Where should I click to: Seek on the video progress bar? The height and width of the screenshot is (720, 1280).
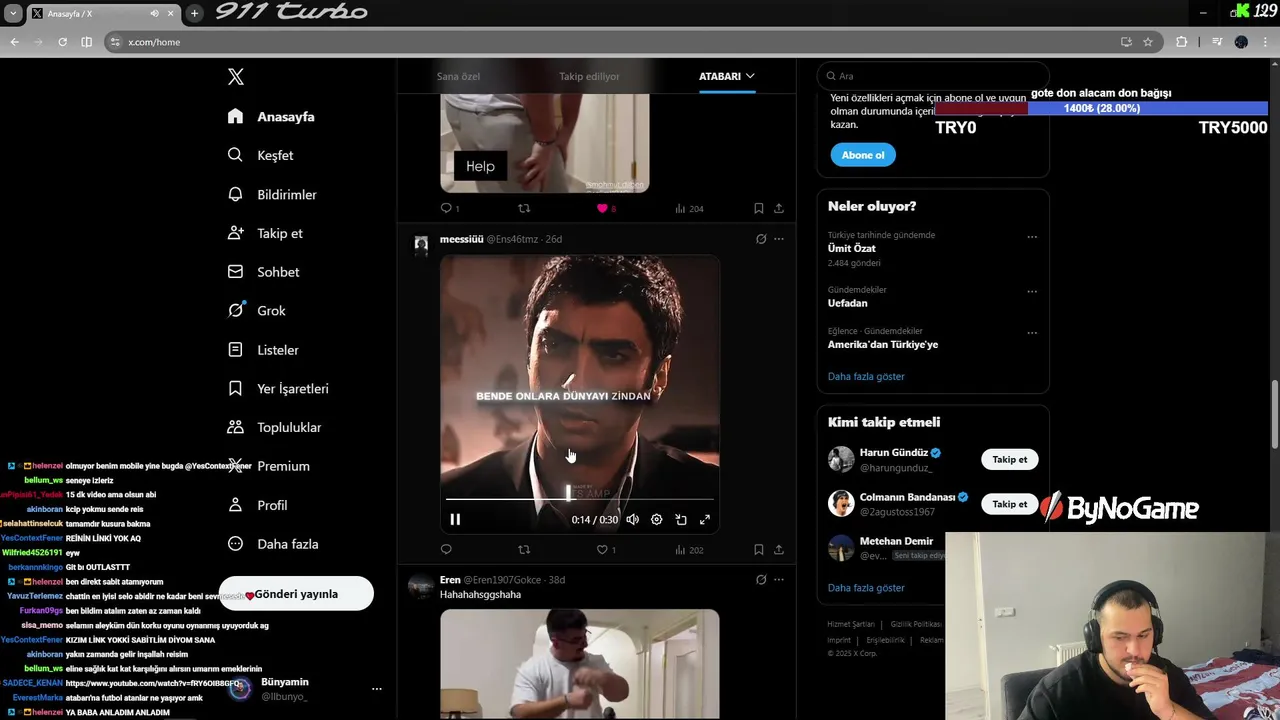tap(580, 498)
